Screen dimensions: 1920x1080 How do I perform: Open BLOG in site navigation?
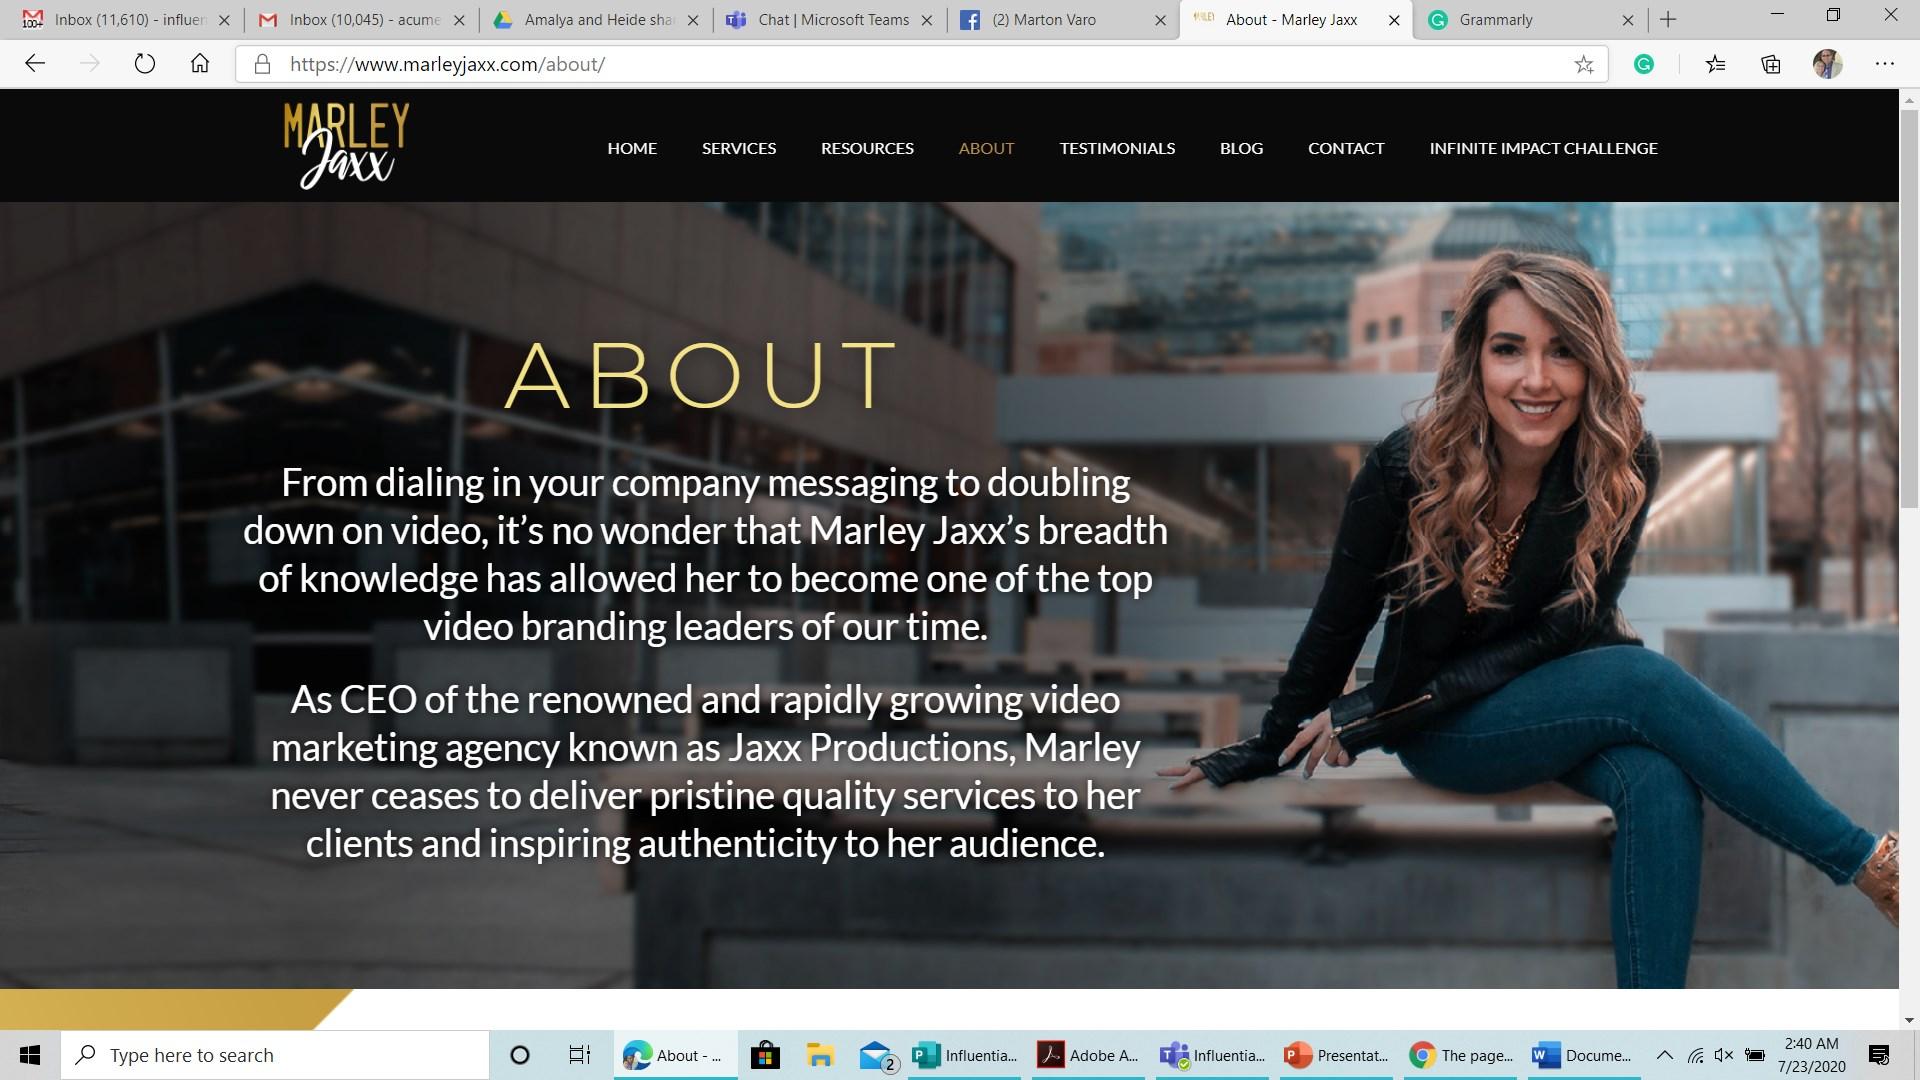(x=1241, y=148)
